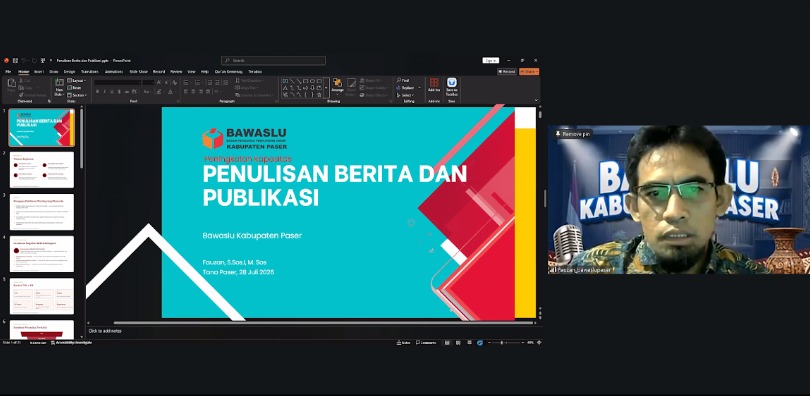Toggle Underline formatting

(x=112, y=91)
